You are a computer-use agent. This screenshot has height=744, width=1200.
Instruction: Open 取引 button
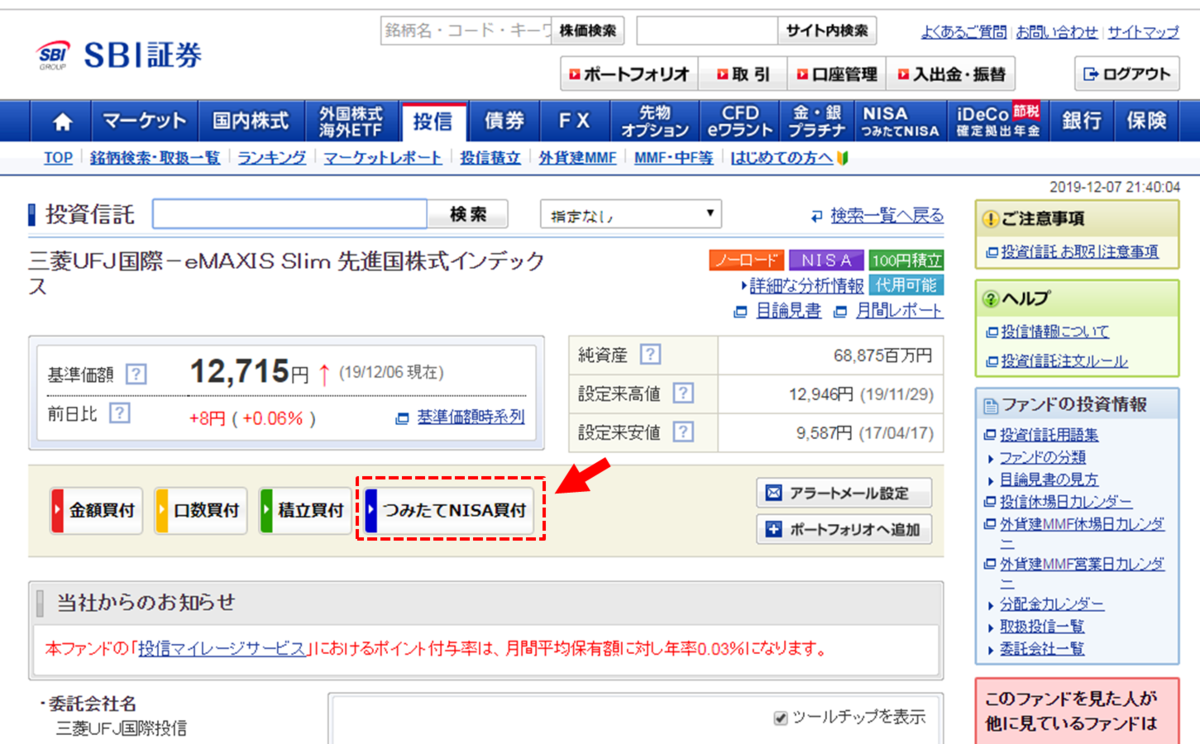tap(743, 74)
